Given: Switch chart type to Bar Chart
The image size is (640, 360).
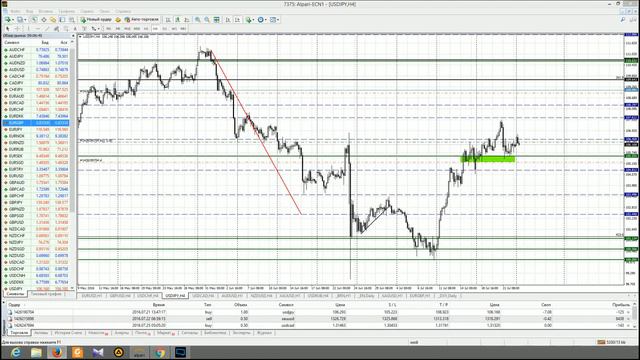Looking at the screenshot, I should (x=168, y=20).
